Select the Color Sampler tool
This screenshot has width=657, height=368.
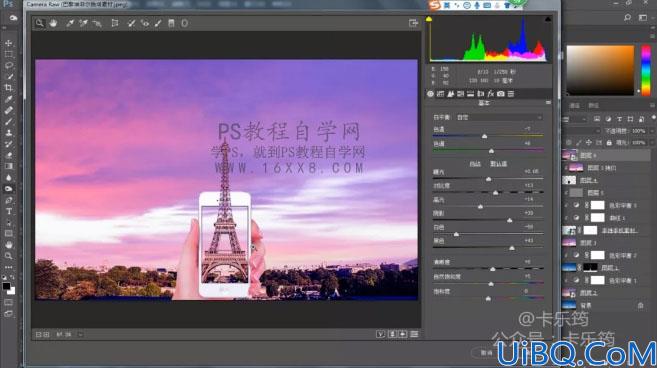83,23
